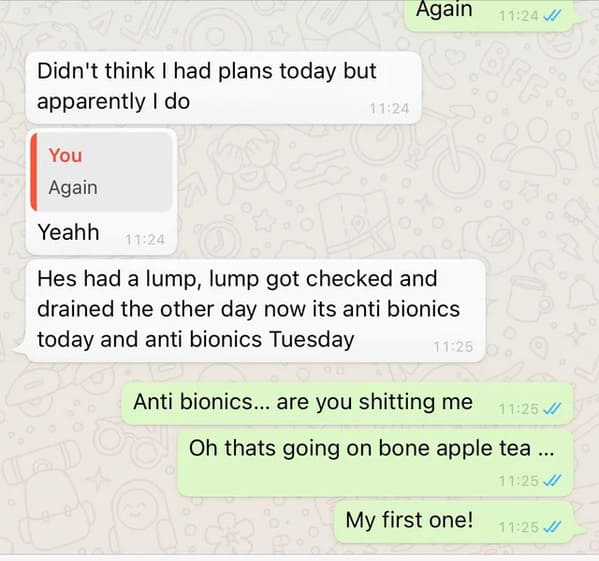Click 11:25 timestamp on lump message
599x561 pixels.
pos(453,347)
